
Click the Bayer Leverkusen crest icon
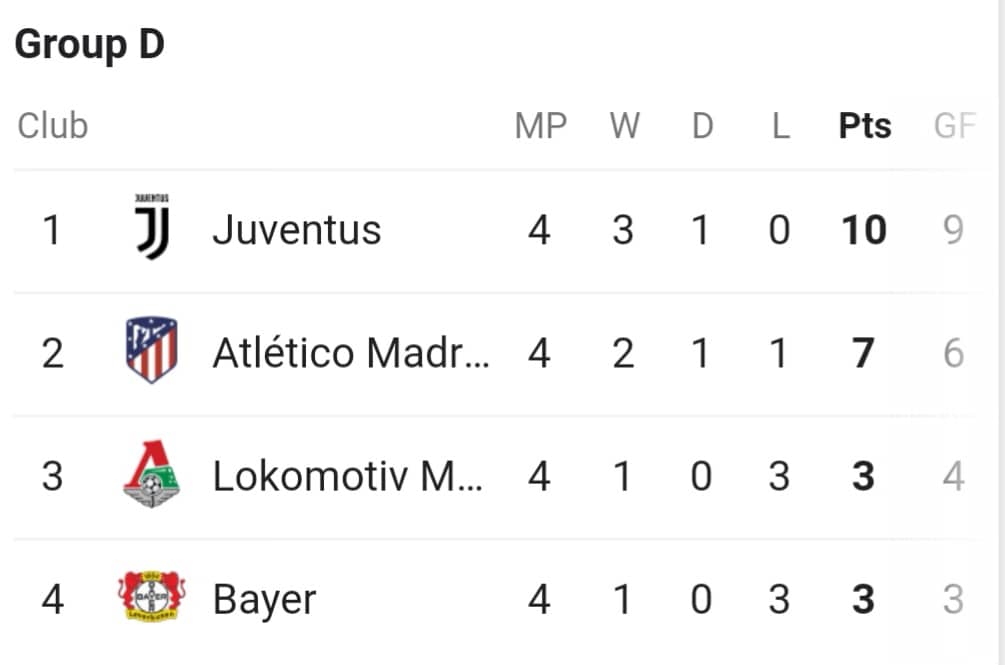click(152, 596)
